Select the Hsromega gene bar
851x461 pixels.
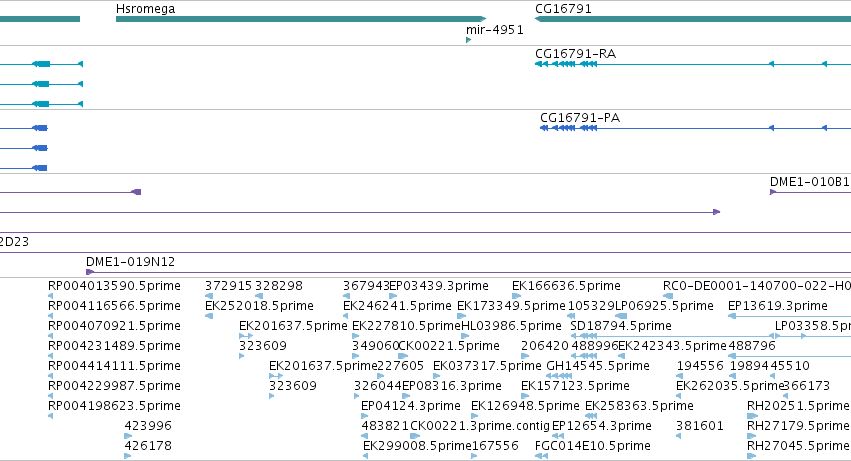[301, 19]
